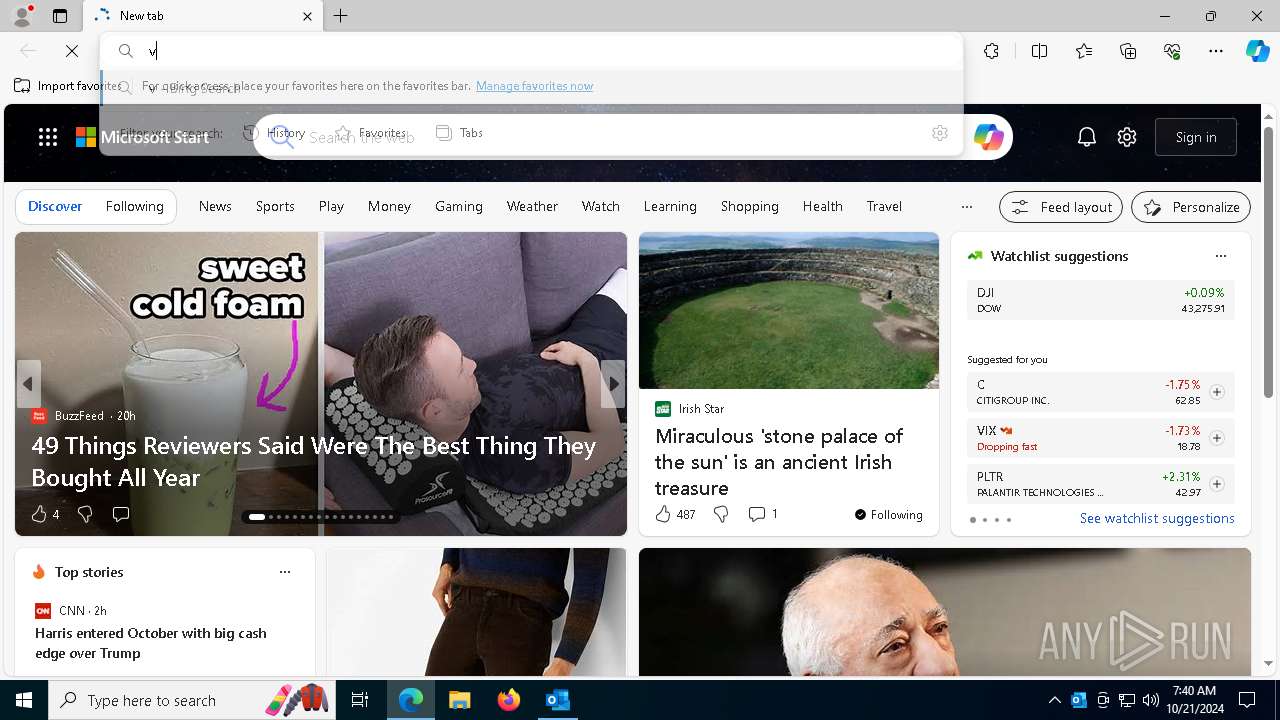Go to previous carousel slide

tap(28, 384)
